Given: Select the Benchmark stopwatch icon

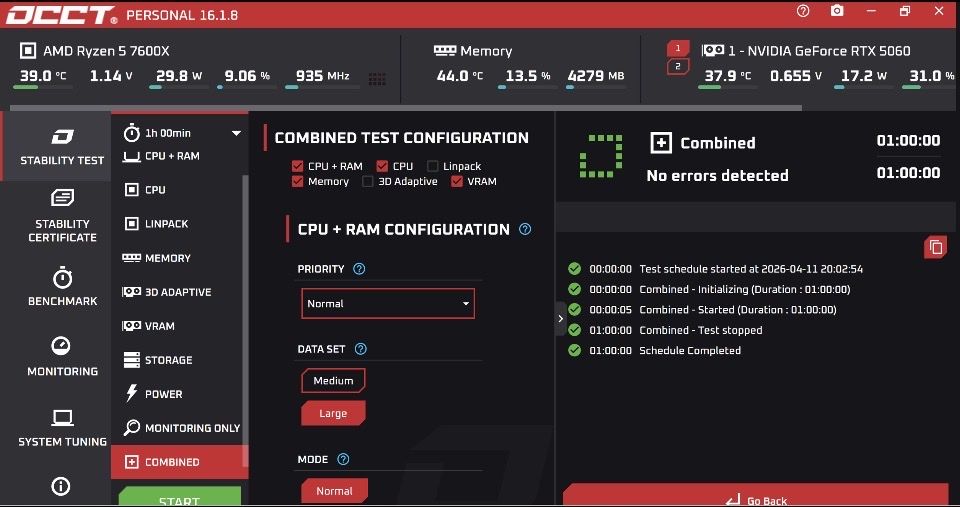Looking at the screenshot, I should [x=62, y=277].
